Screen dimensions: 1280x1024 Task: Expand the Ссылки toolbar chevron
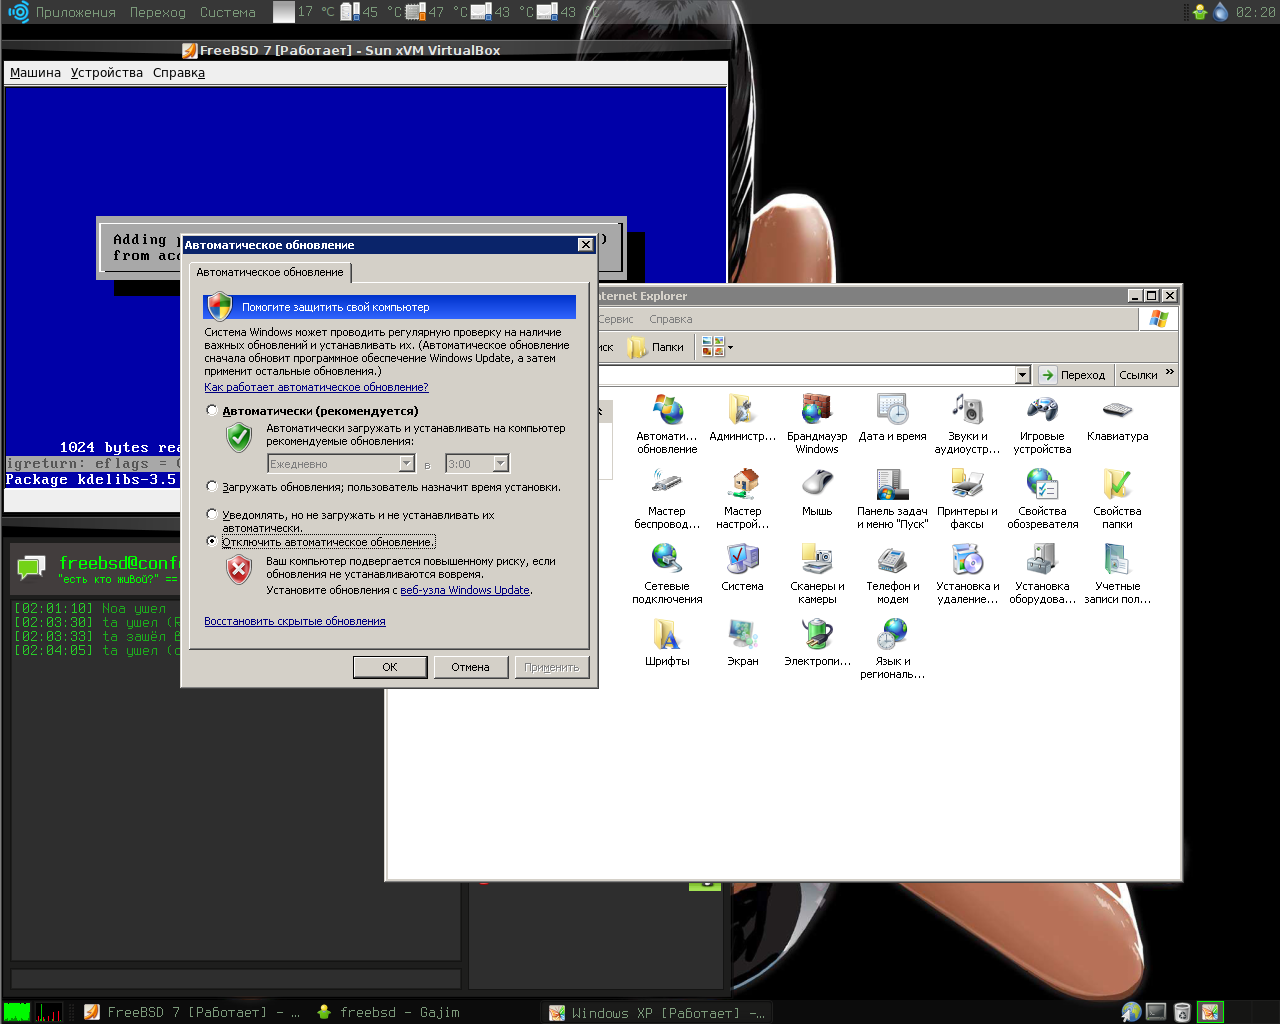pos(1170,372)
